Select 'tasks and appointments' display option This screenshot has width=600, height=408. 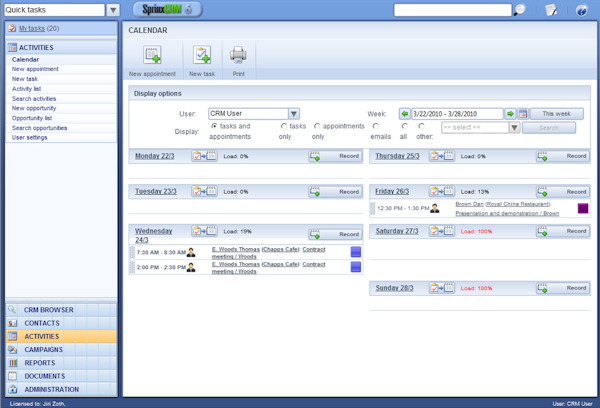(214, 126)
